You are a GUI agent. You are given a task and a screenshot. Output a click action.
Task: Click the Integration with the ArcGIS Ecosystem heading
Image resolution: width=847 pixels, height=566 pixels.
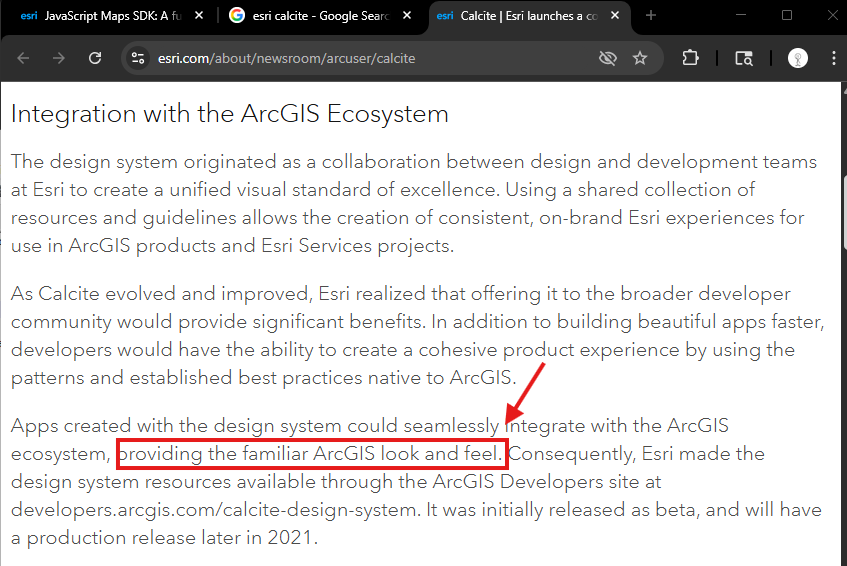230,114
